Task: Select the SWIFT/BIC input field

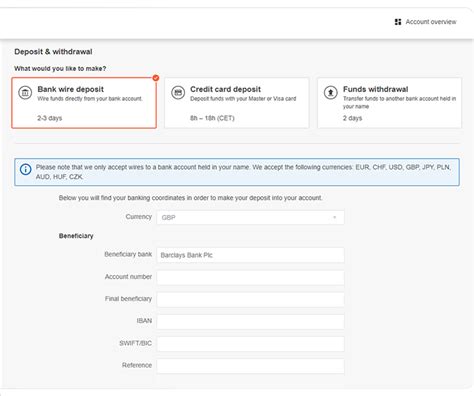Action: point(250,344)
